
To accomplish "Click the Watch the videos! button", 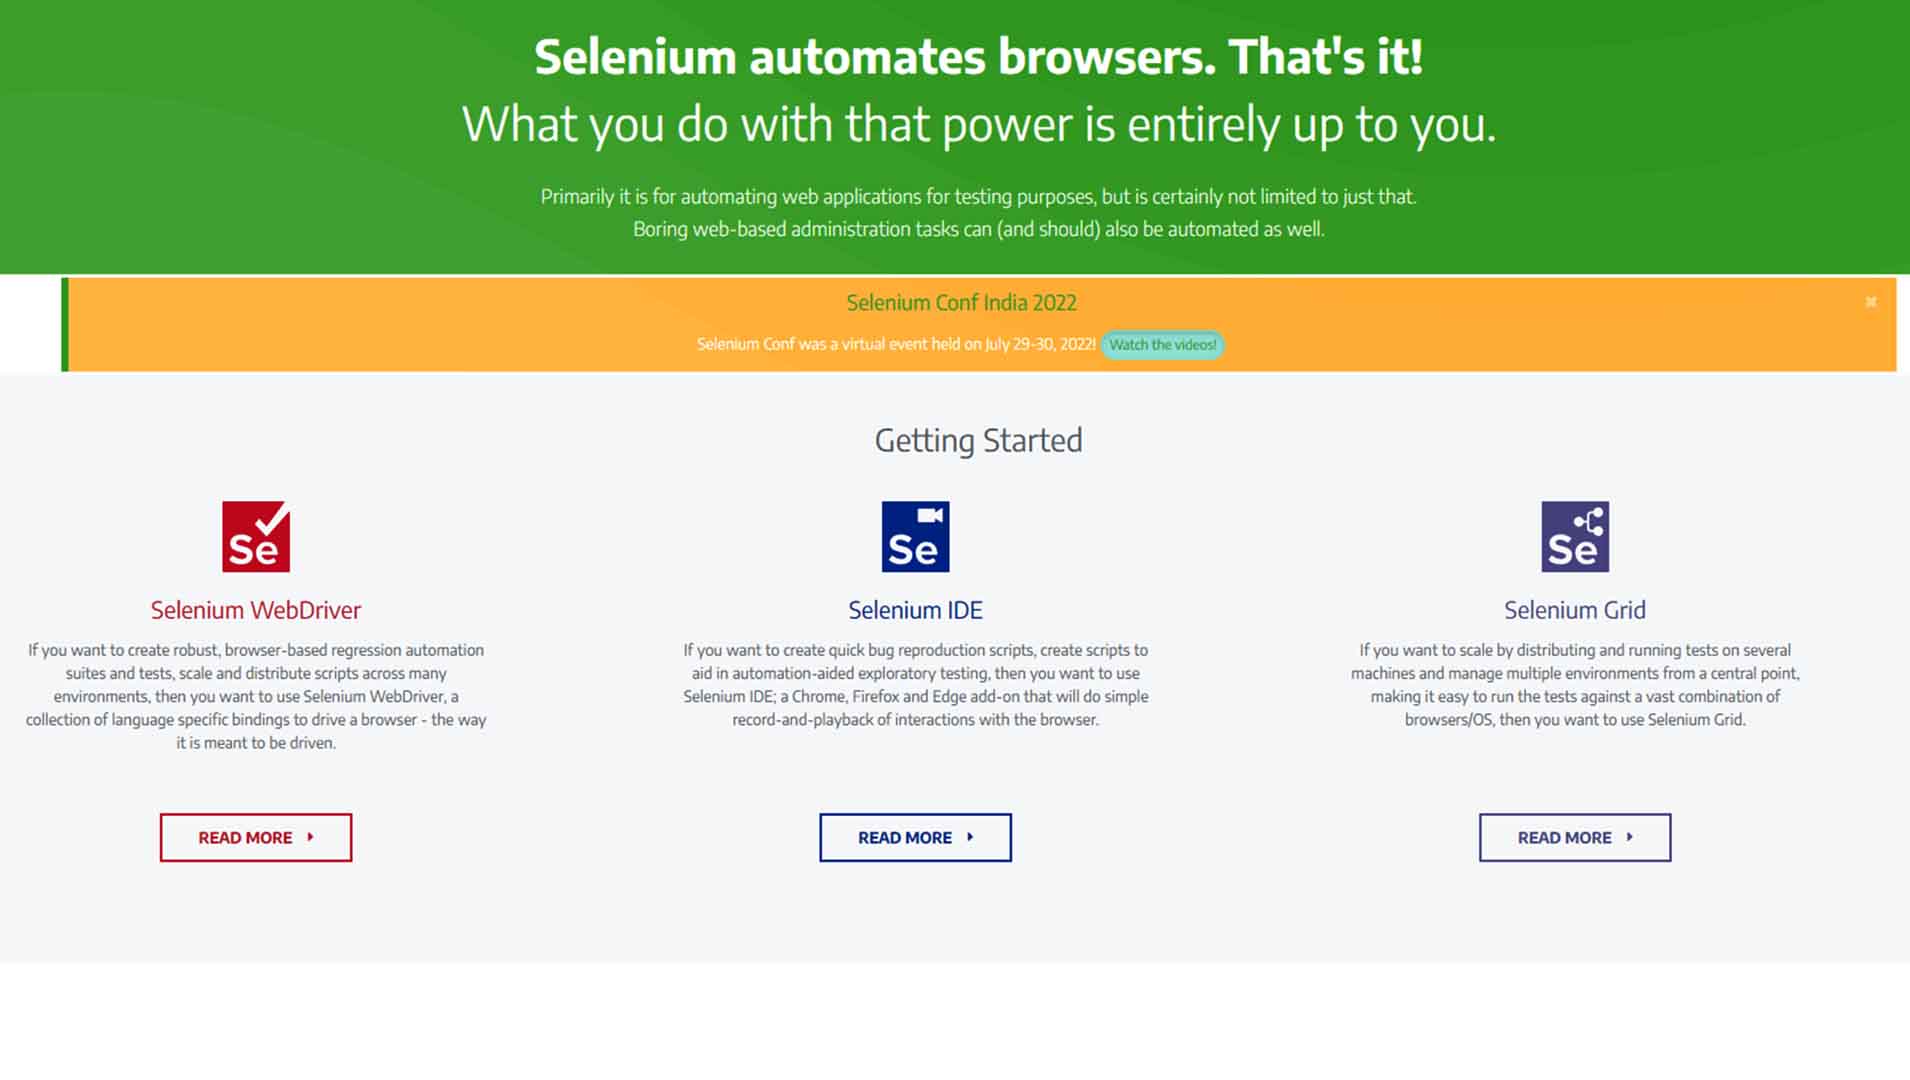I will pyautogui.click(x=1162, y=344).
